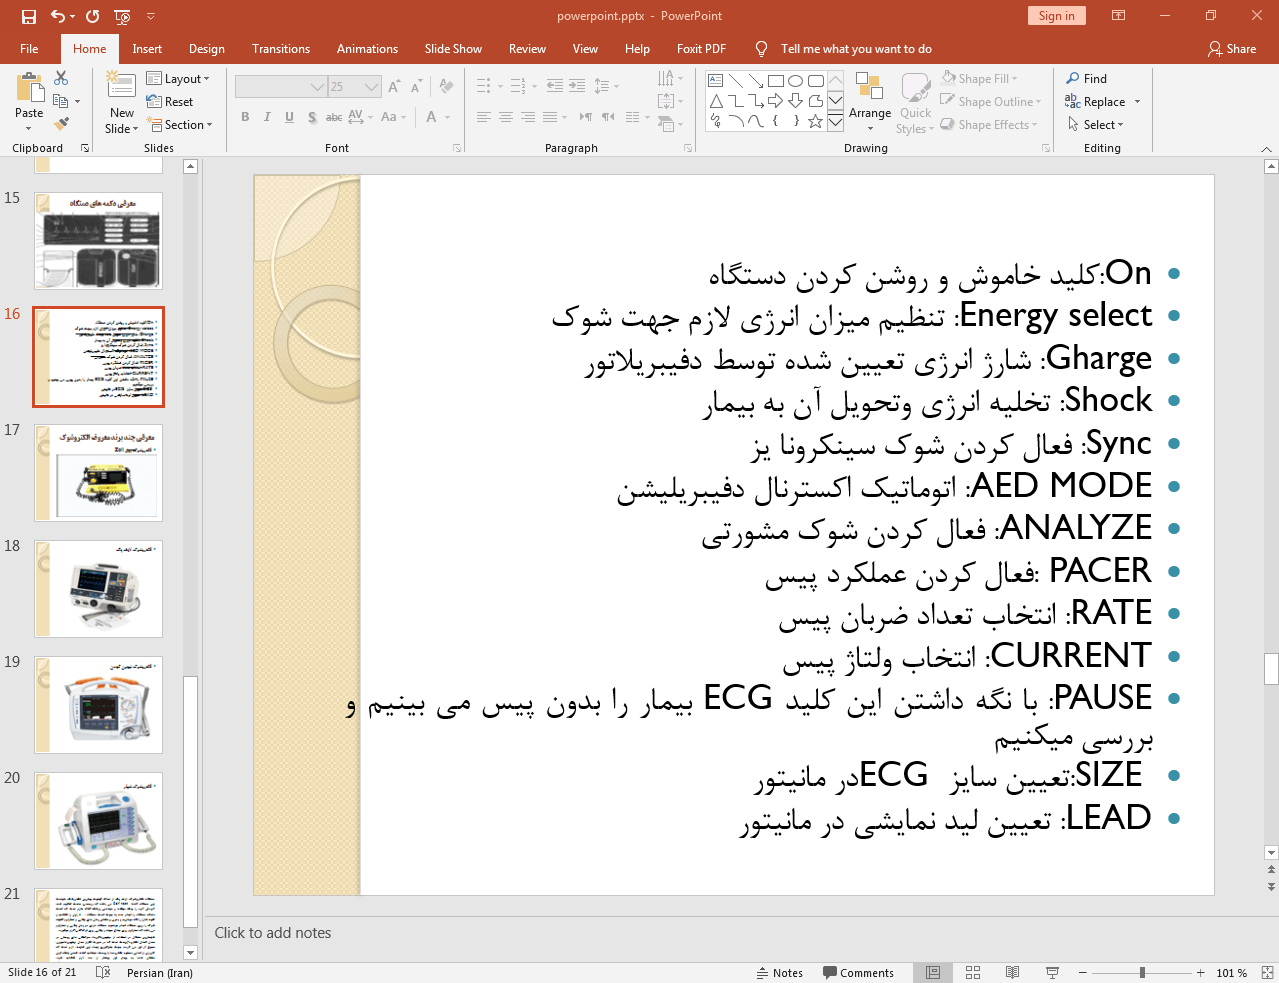Start slideshow from beginning icon in title bar
The height and width of the screenshot is (983, 1279).
tap(122, 16)
